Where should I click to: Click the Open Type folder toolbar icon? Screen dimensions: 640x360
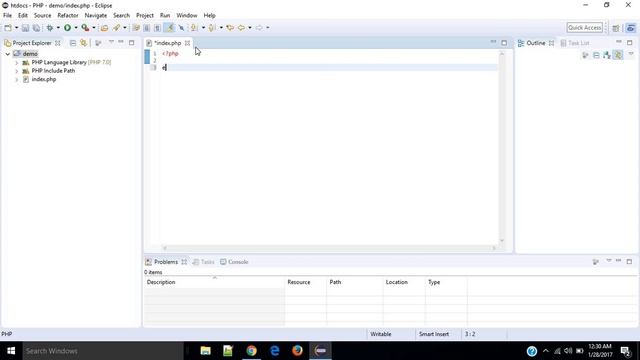[104, 28]
